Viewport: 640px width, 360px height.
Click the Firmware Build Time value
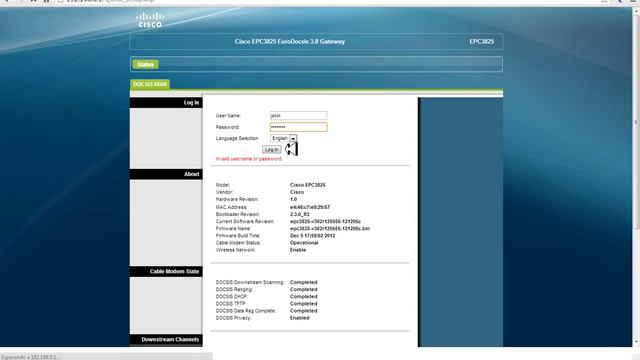click(313, 236)
